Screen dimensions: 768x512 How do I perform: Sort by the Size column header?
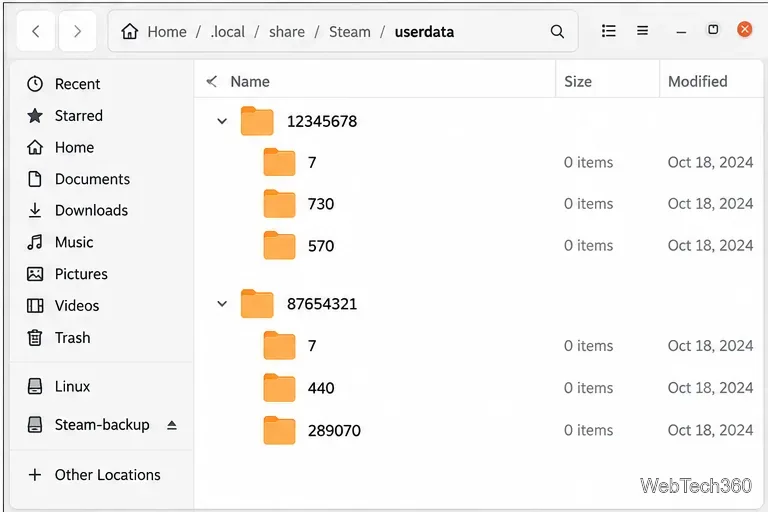pos(578,81)
